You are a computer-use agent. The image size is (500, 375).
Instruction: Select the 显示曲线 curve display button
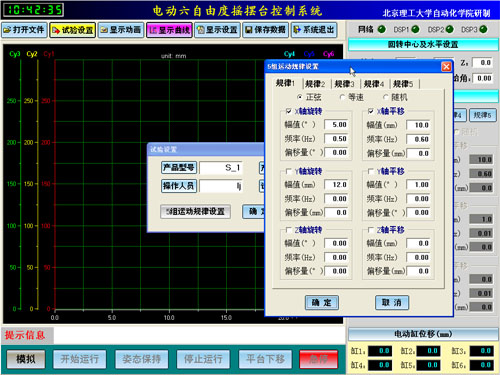click(x=169, y=30)
